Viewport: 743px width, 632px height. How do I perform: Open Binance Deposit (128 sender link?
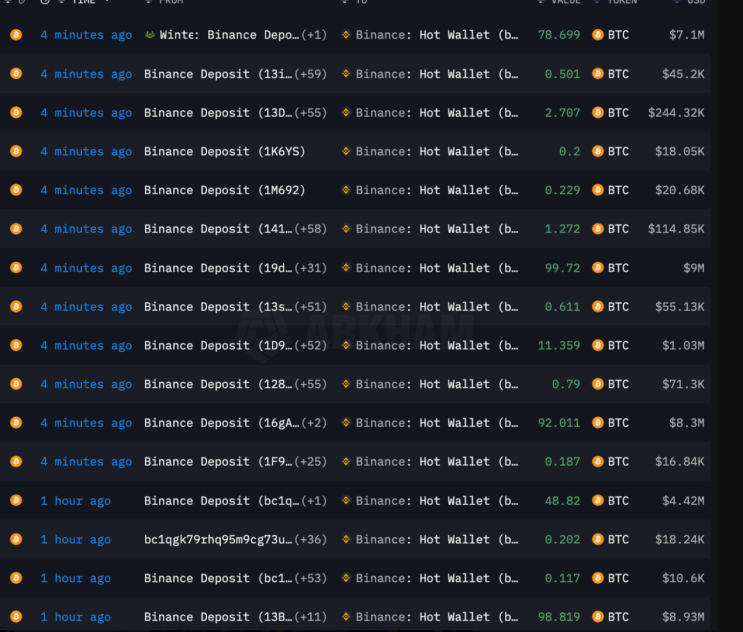pos(218,384)
